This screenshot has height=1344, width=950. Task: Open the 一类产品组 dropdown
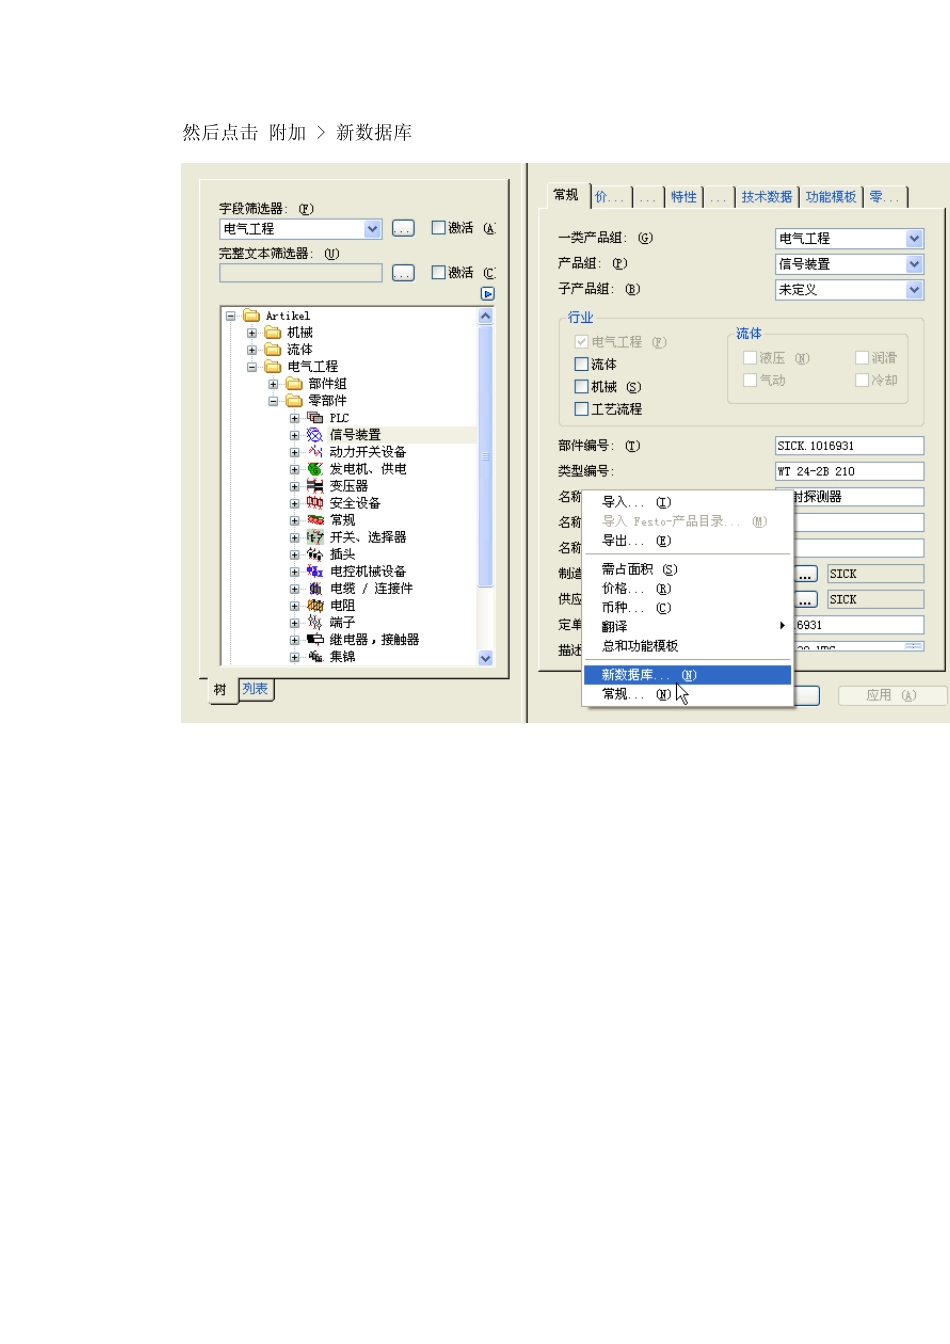tap(914, 238)
